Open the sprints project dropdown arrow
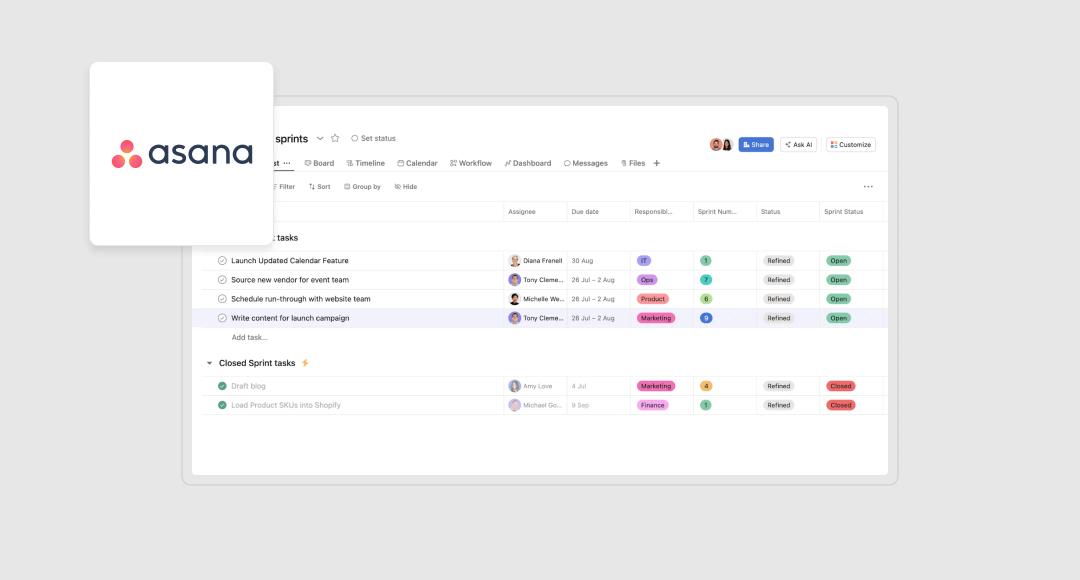 click(319, 138)
